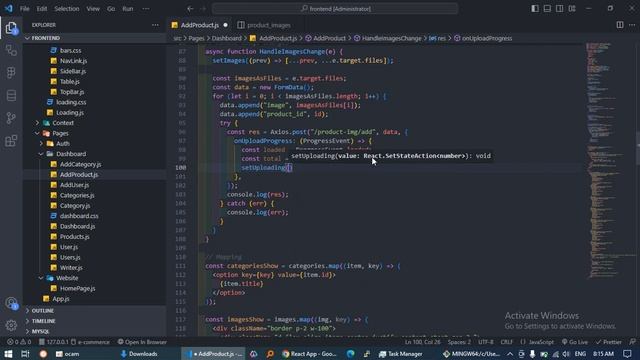Open the Accounts icon in activity bar
The image size is (640, 360).
11,303
